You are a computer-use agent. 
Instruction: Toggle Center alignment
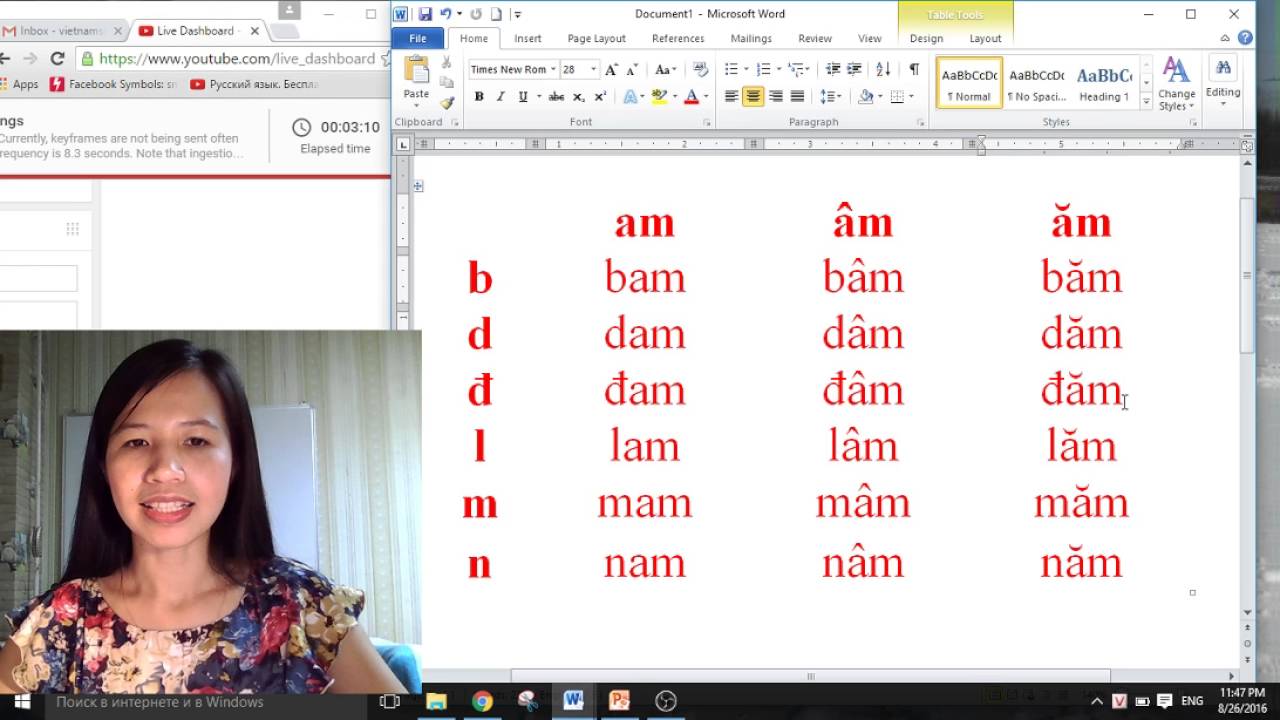point(753,97)
